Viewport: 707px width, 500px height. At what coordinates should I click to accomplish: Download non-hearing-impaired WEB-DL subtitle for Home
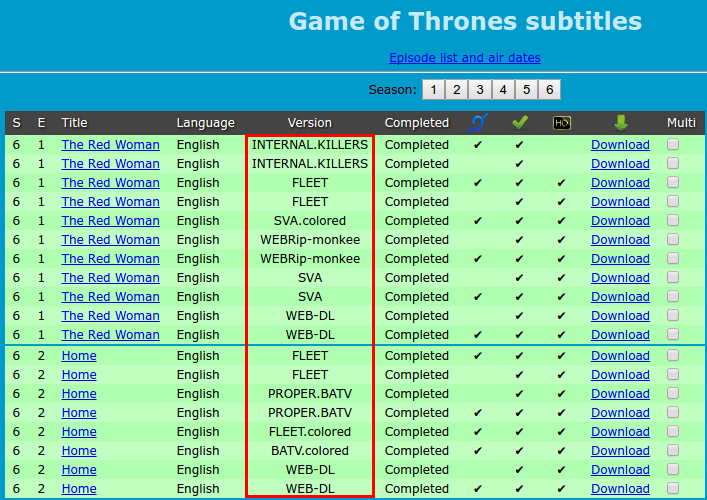point(620,470)
